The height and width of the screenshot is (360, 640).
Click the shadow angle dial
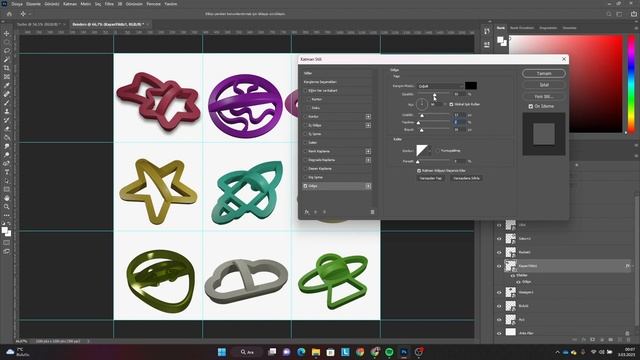(x=422, y=104)
